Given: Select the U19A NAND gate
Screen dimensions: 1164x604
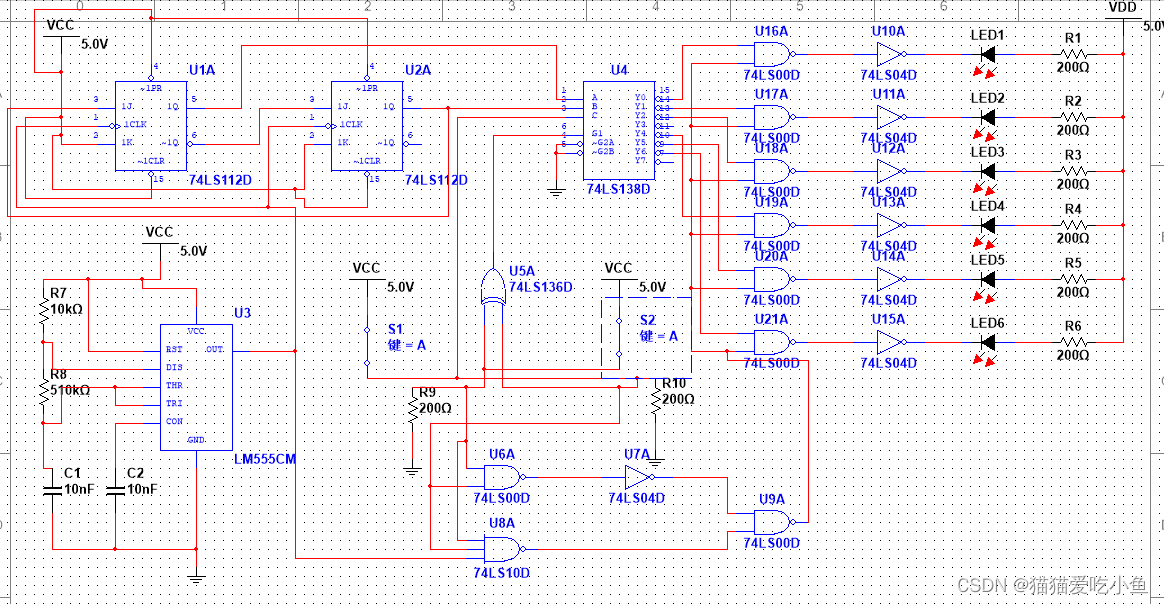Looking at the screenshot, I should (x=774, y=226).
